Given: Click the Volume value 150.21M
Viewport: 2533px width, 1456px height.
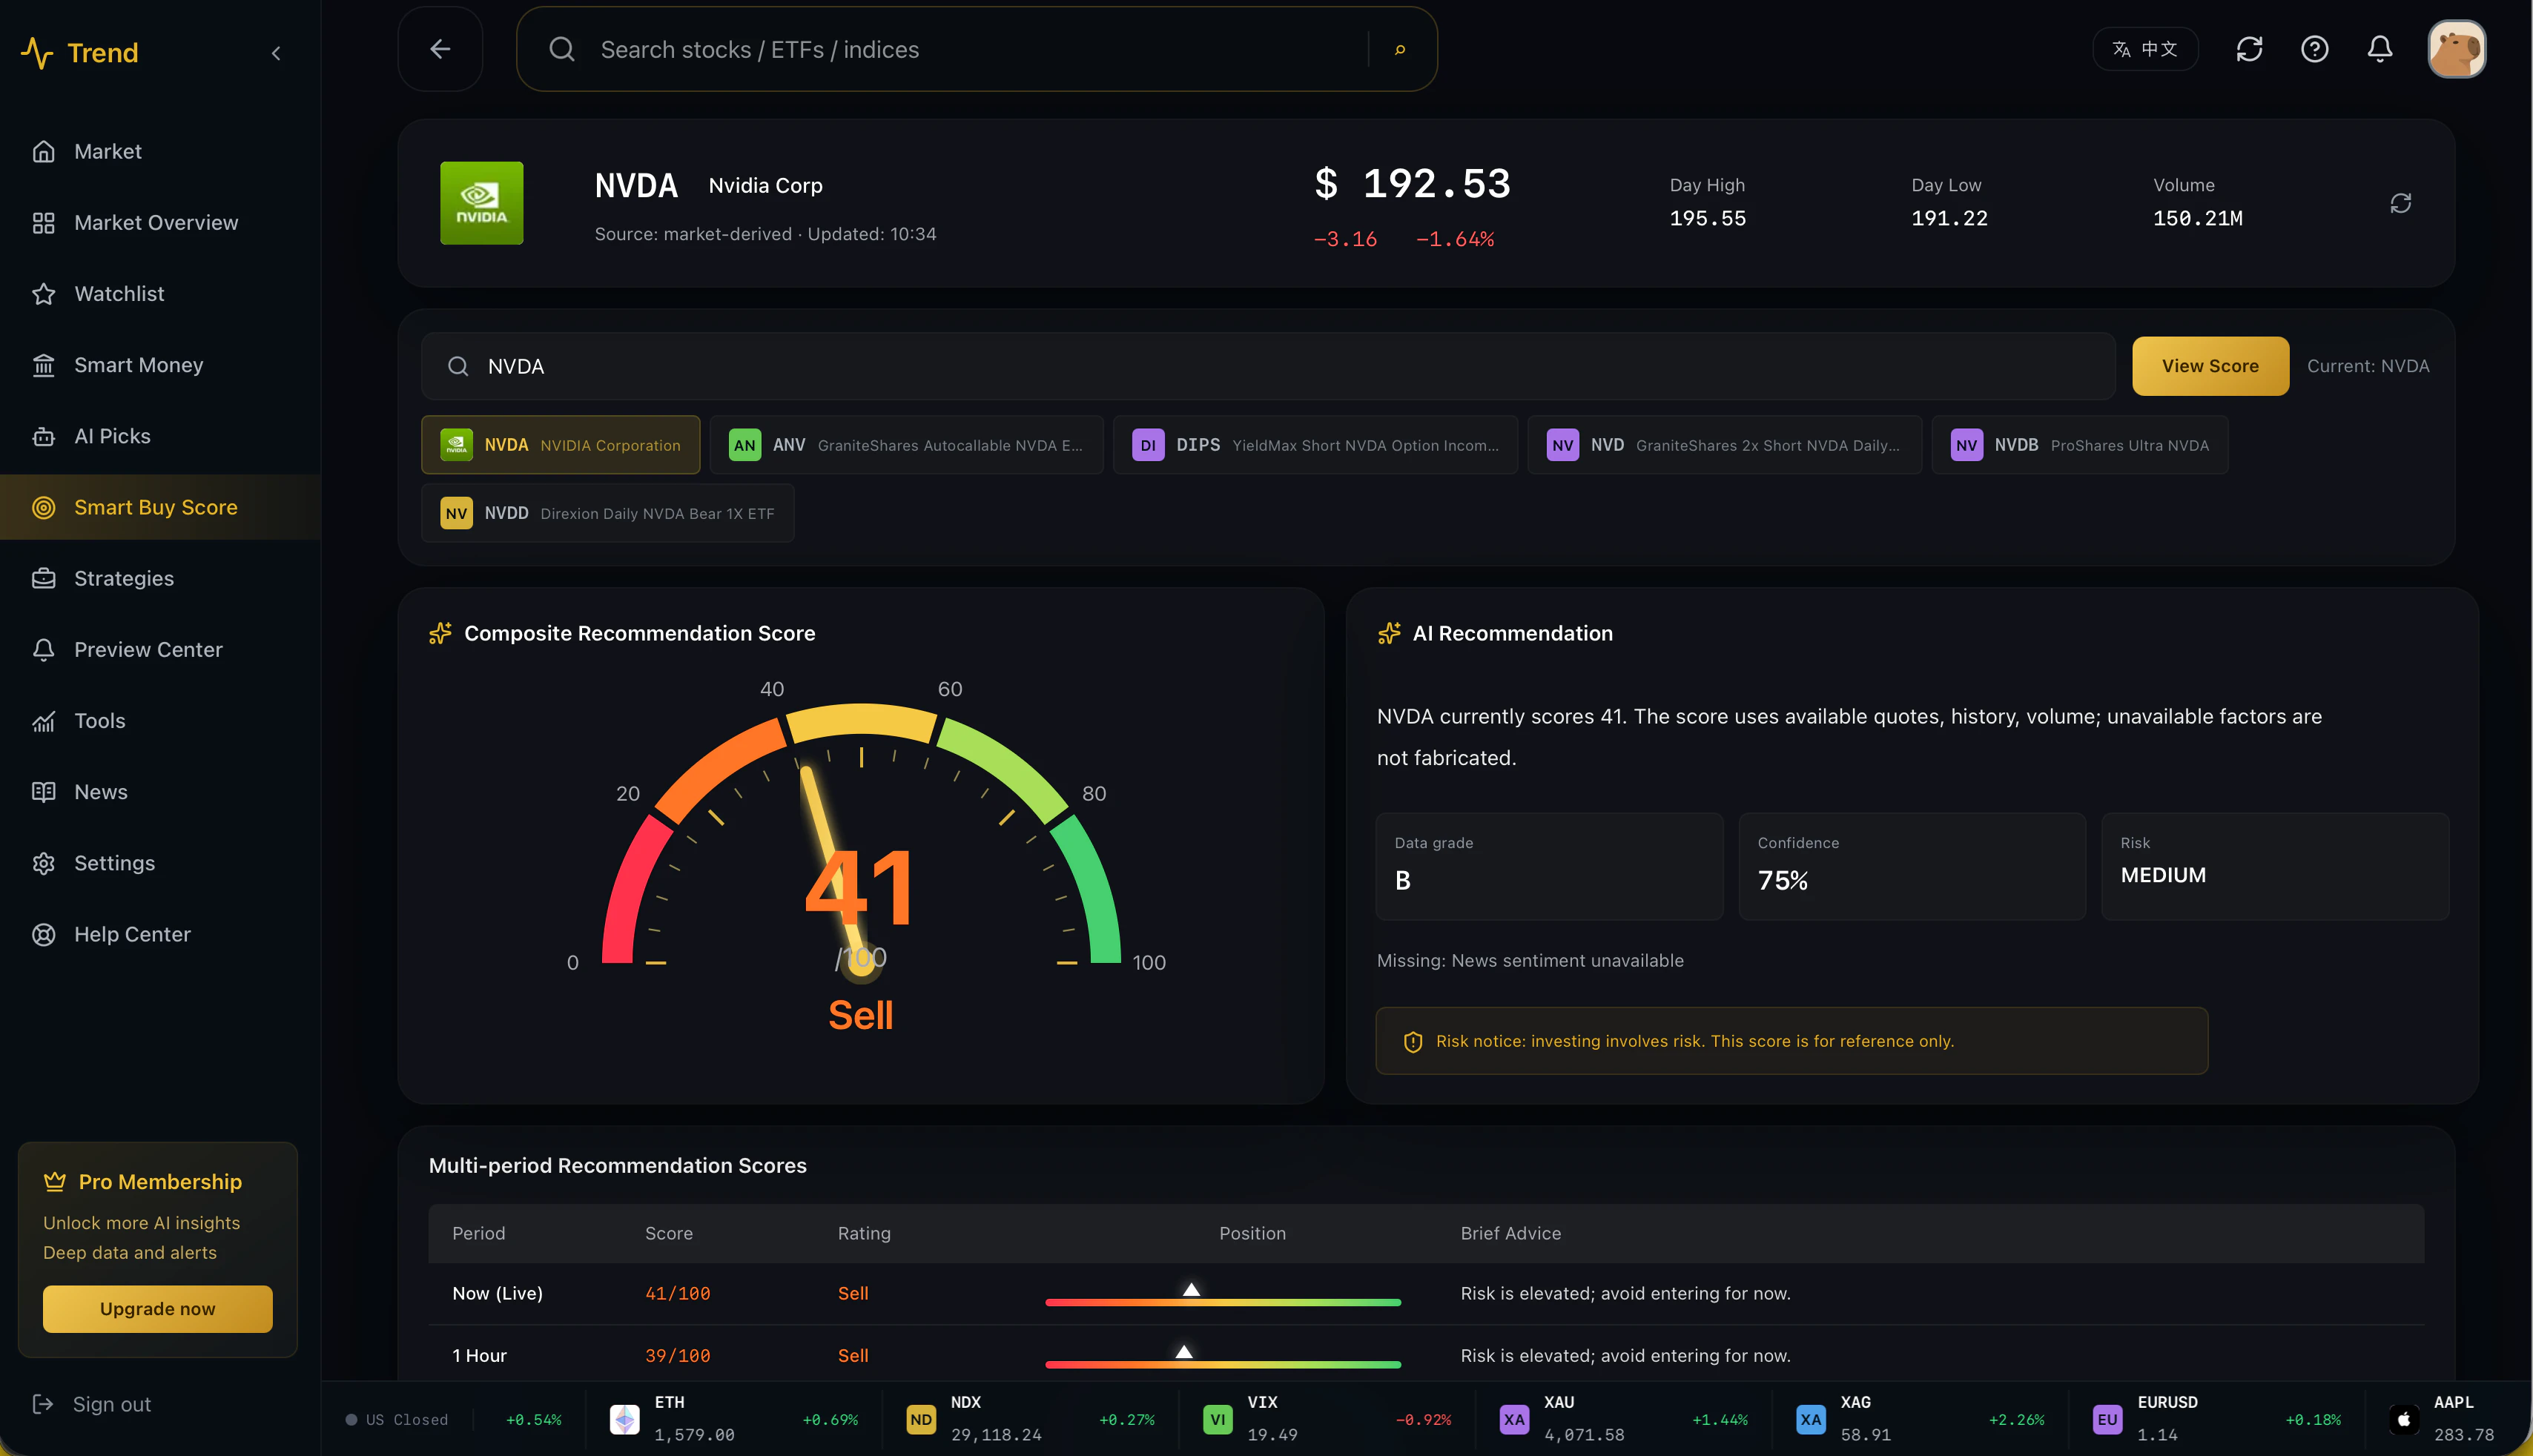Looking at the screenshot, I should pos(2198,218).
